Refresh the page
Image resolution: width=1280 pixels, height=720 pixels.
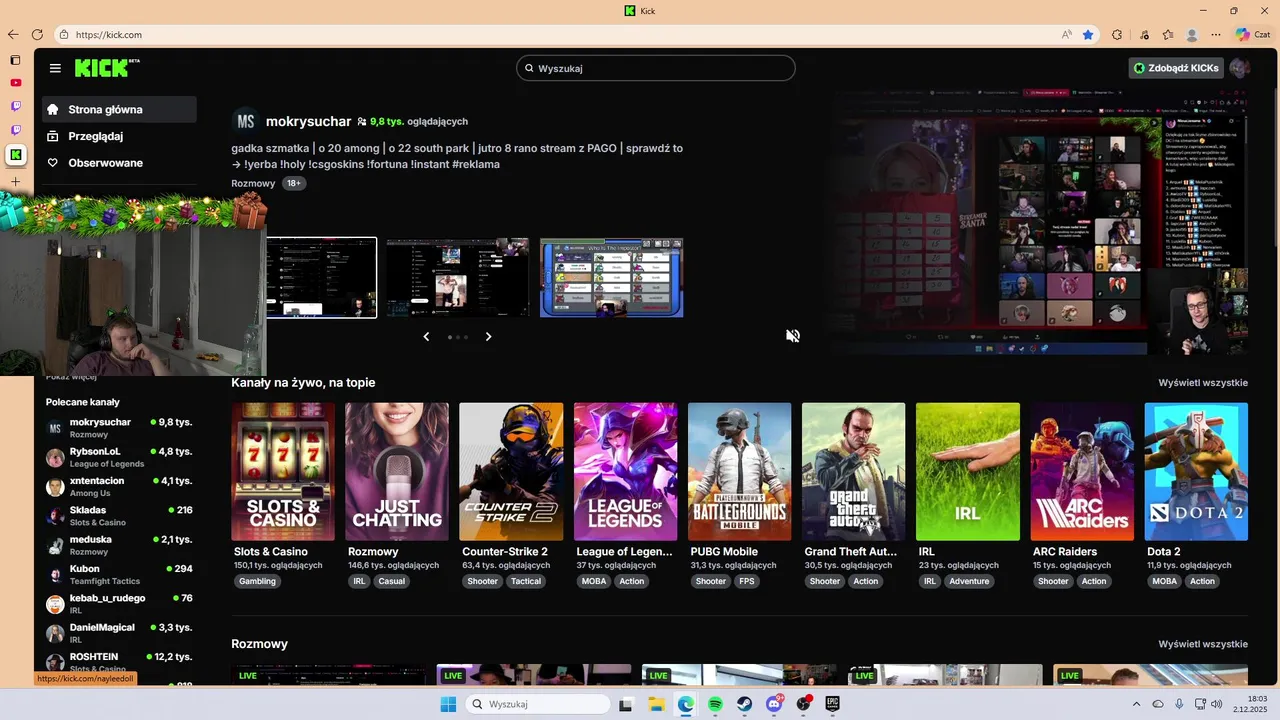[37, 34]
